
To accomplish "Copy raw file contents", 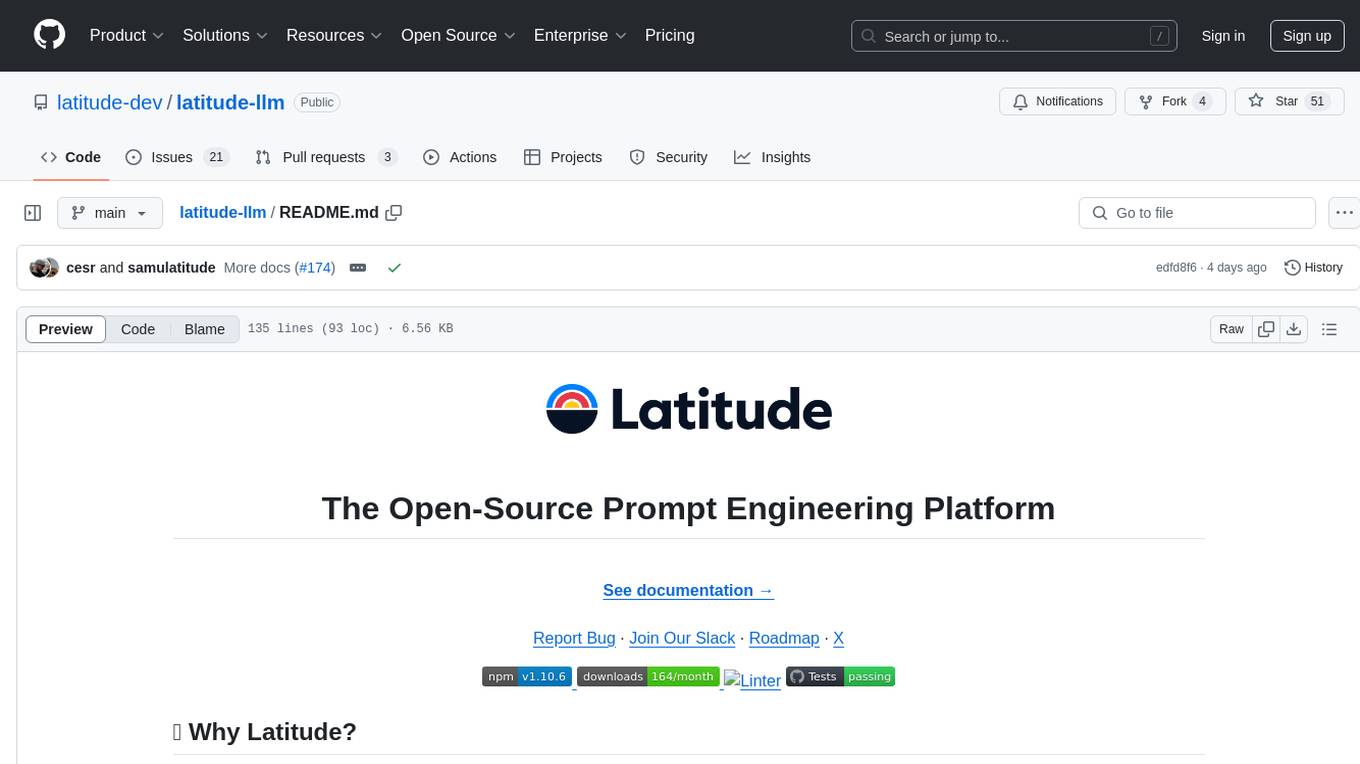I will (x=1267, y=329).
